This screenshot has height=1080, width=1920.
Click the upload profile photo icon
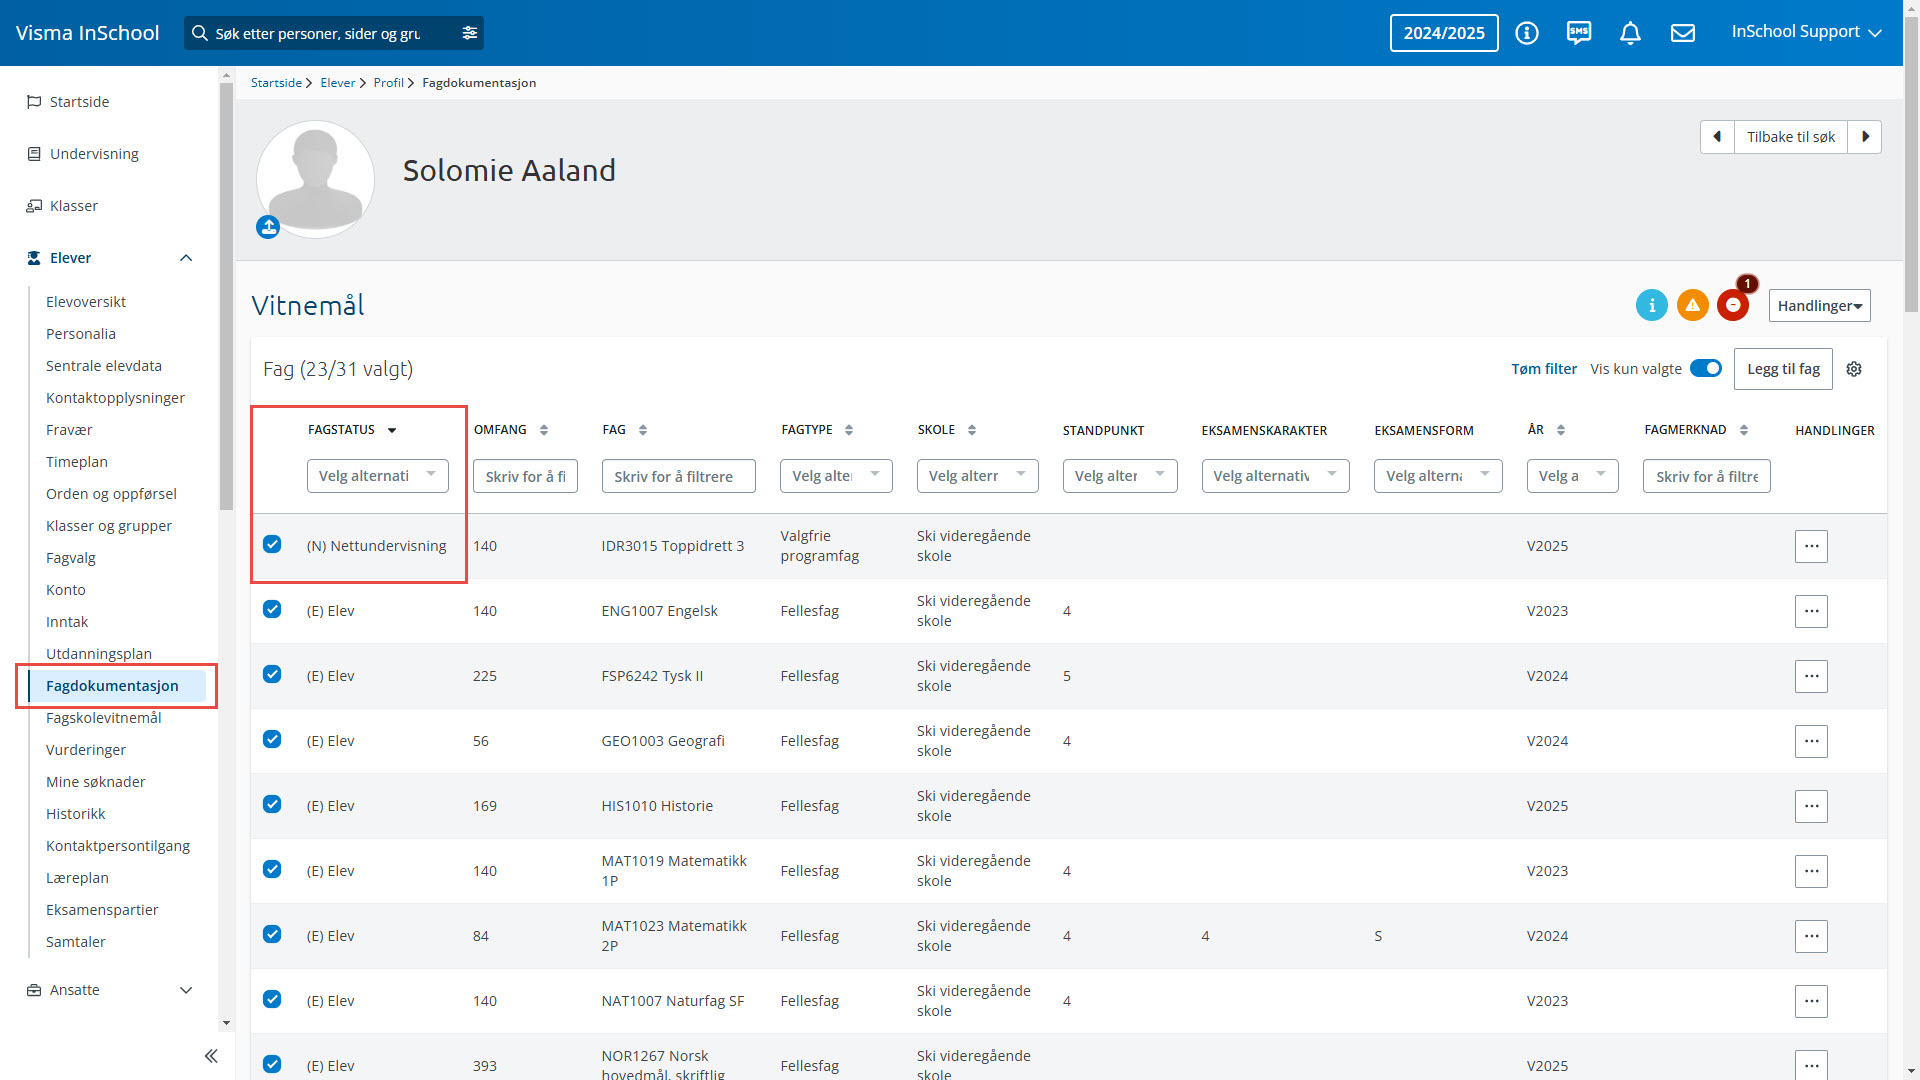[x=268, y=227]
